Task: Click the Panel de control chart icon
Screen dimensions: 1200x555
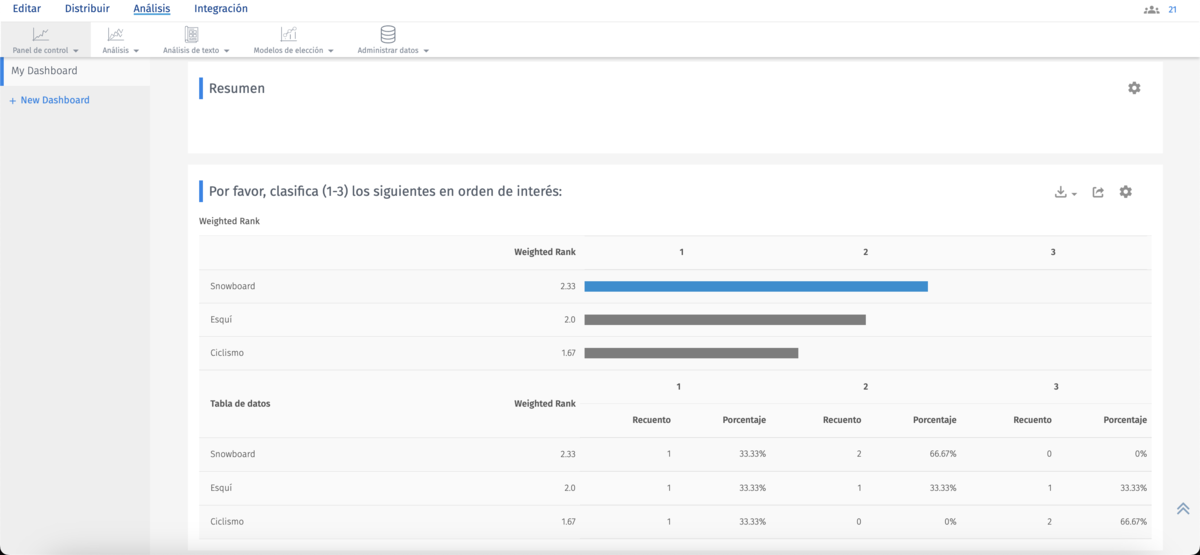Action: click(41, 35)
